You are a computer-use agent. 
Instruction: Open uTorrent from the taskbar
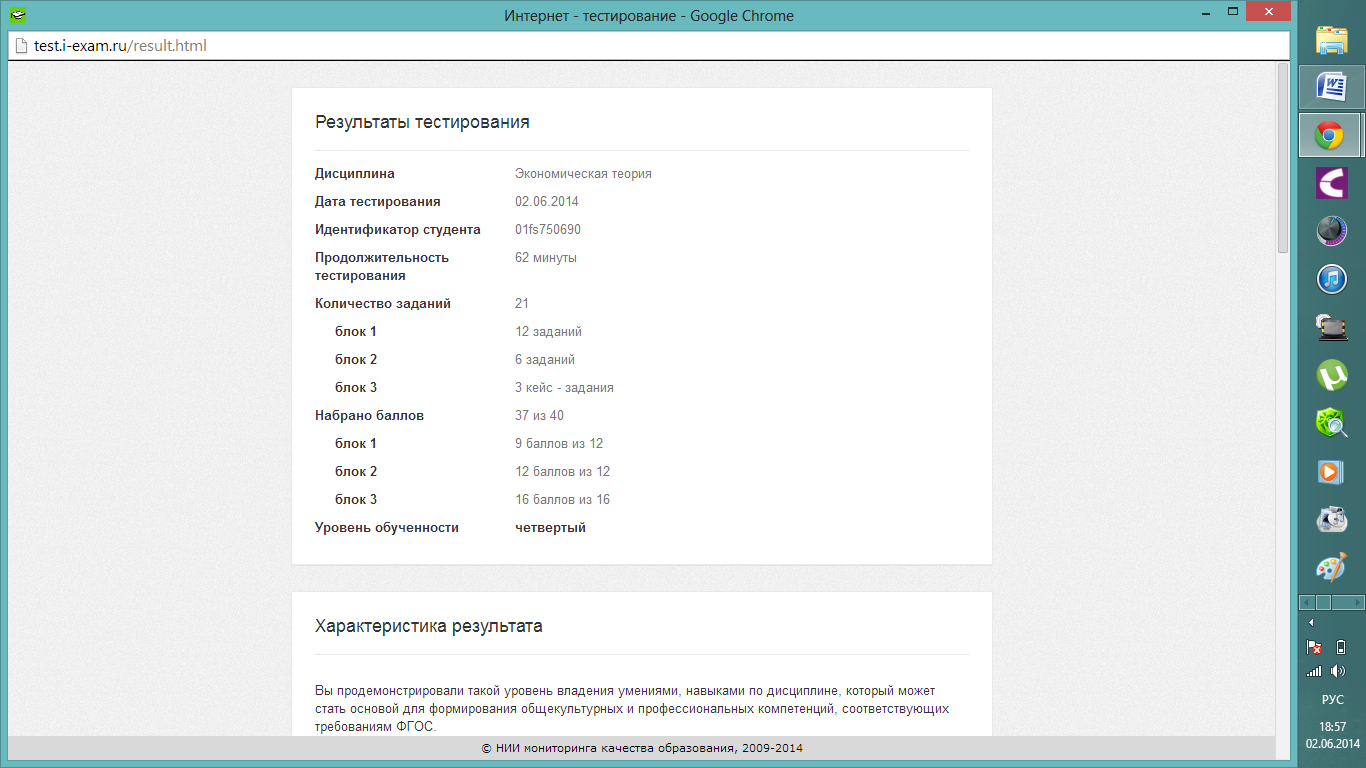coord(1331,375)
